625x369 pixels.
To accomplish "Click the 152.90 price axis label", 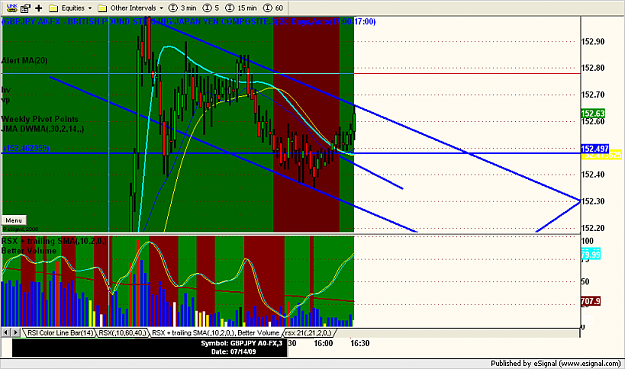I will [x=593, y=41].
